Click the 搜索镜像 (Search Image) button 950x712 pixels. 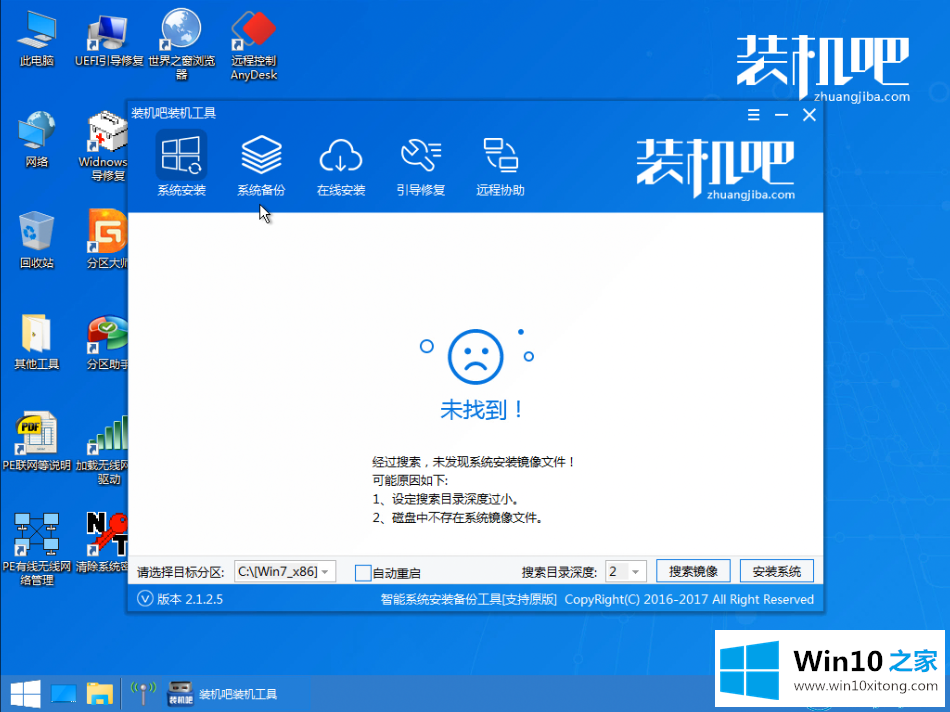pos(693,572)
